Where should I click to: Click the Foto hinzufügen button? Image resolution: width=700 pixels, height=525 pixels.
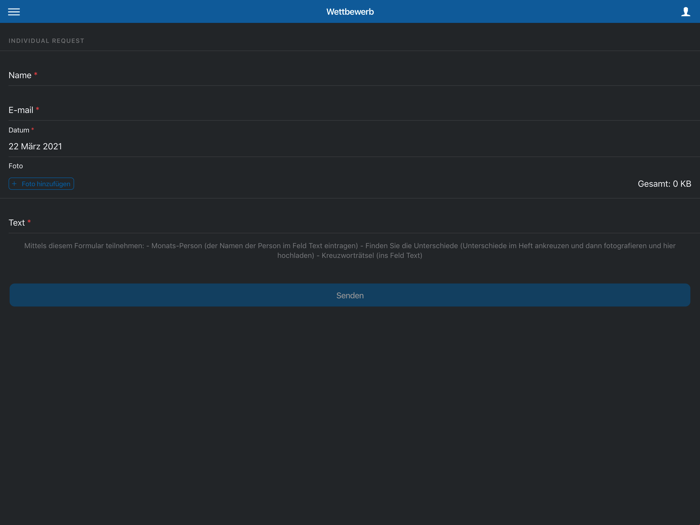point(41,183)
